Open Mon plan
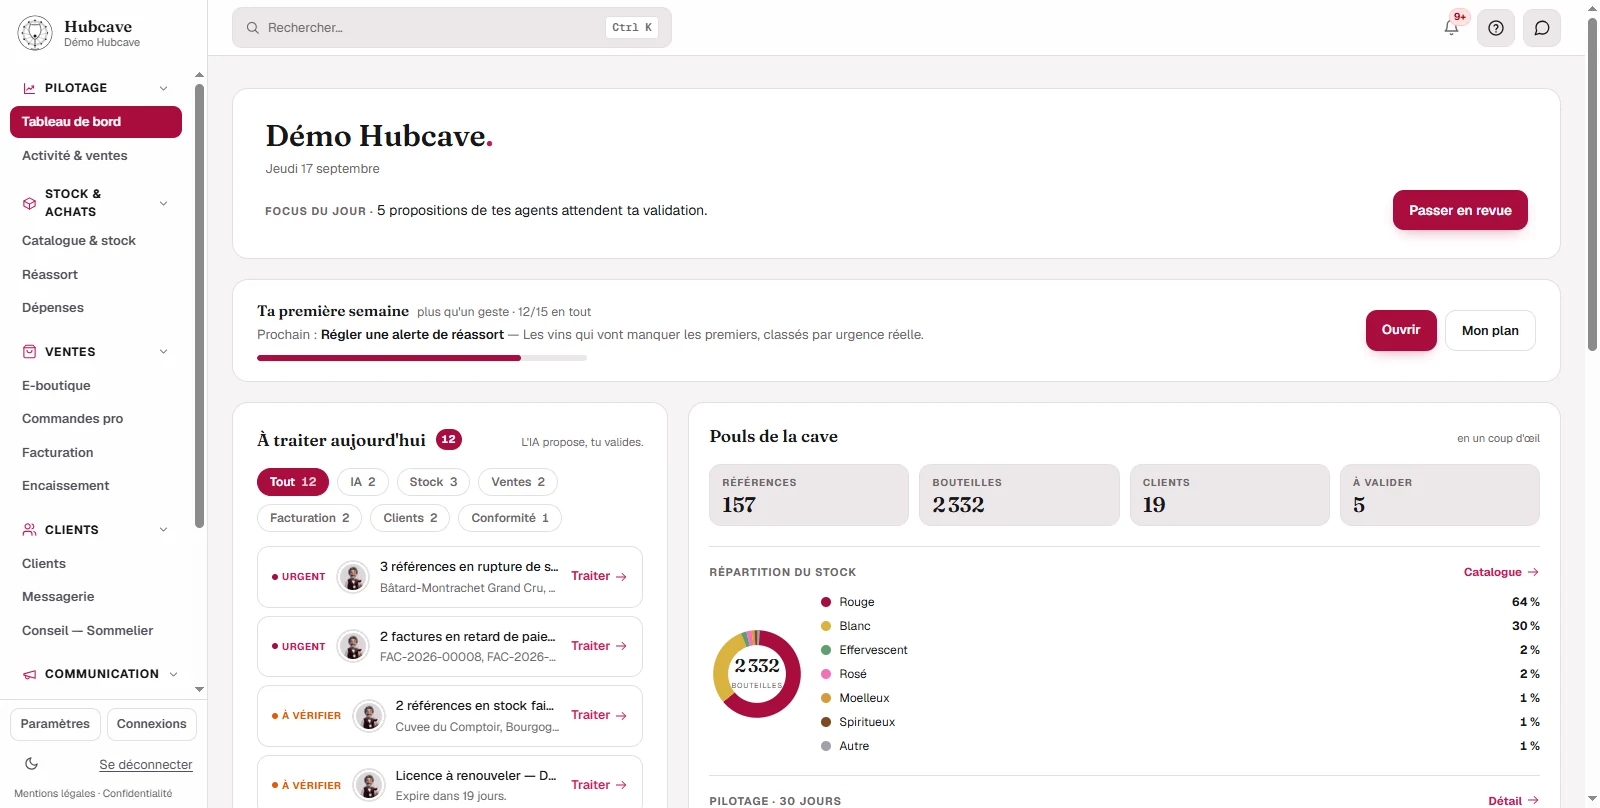The image size is (1600, 808). click(1490, 330)
